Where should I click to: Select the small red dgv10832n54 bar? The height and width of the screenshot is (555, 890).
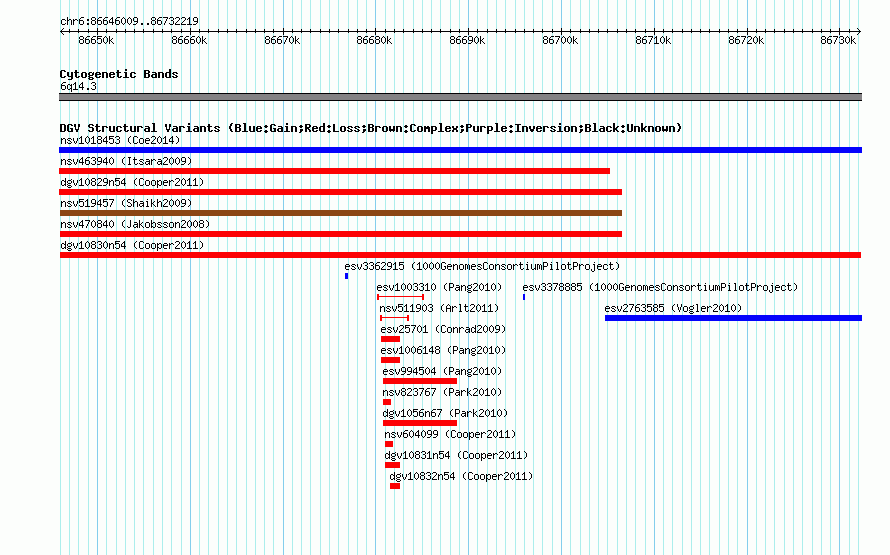pos(395,486)
